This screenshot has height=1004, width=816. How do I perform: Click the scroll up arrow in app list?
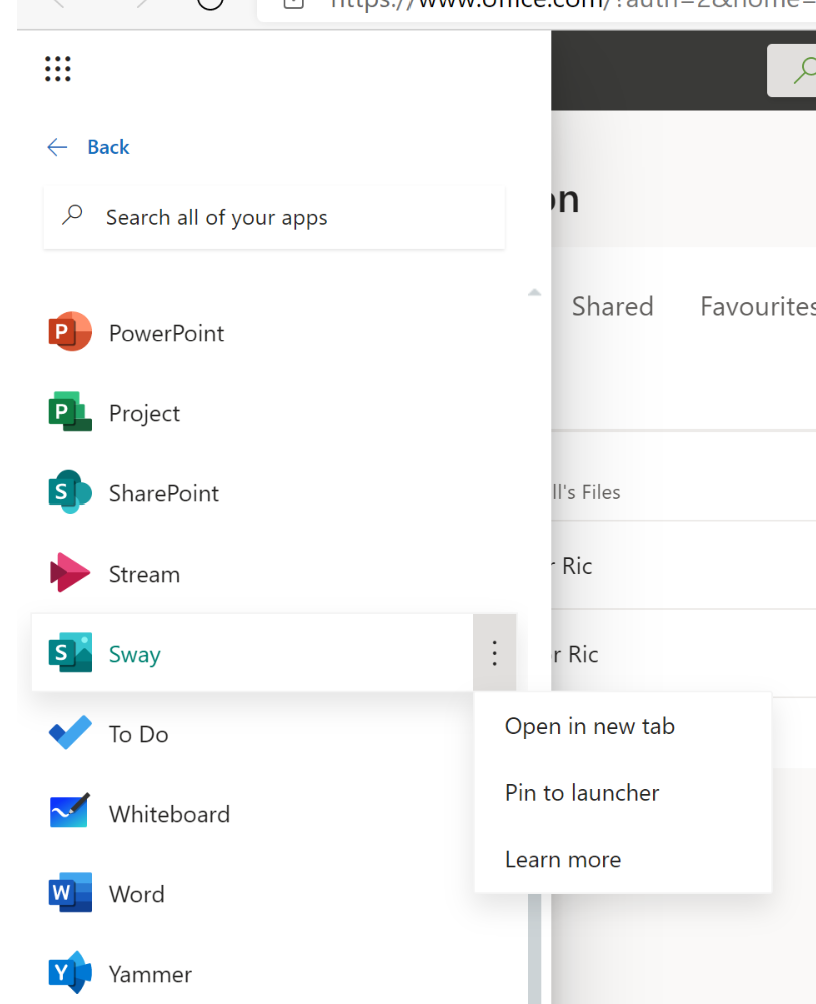coord(534,292)
